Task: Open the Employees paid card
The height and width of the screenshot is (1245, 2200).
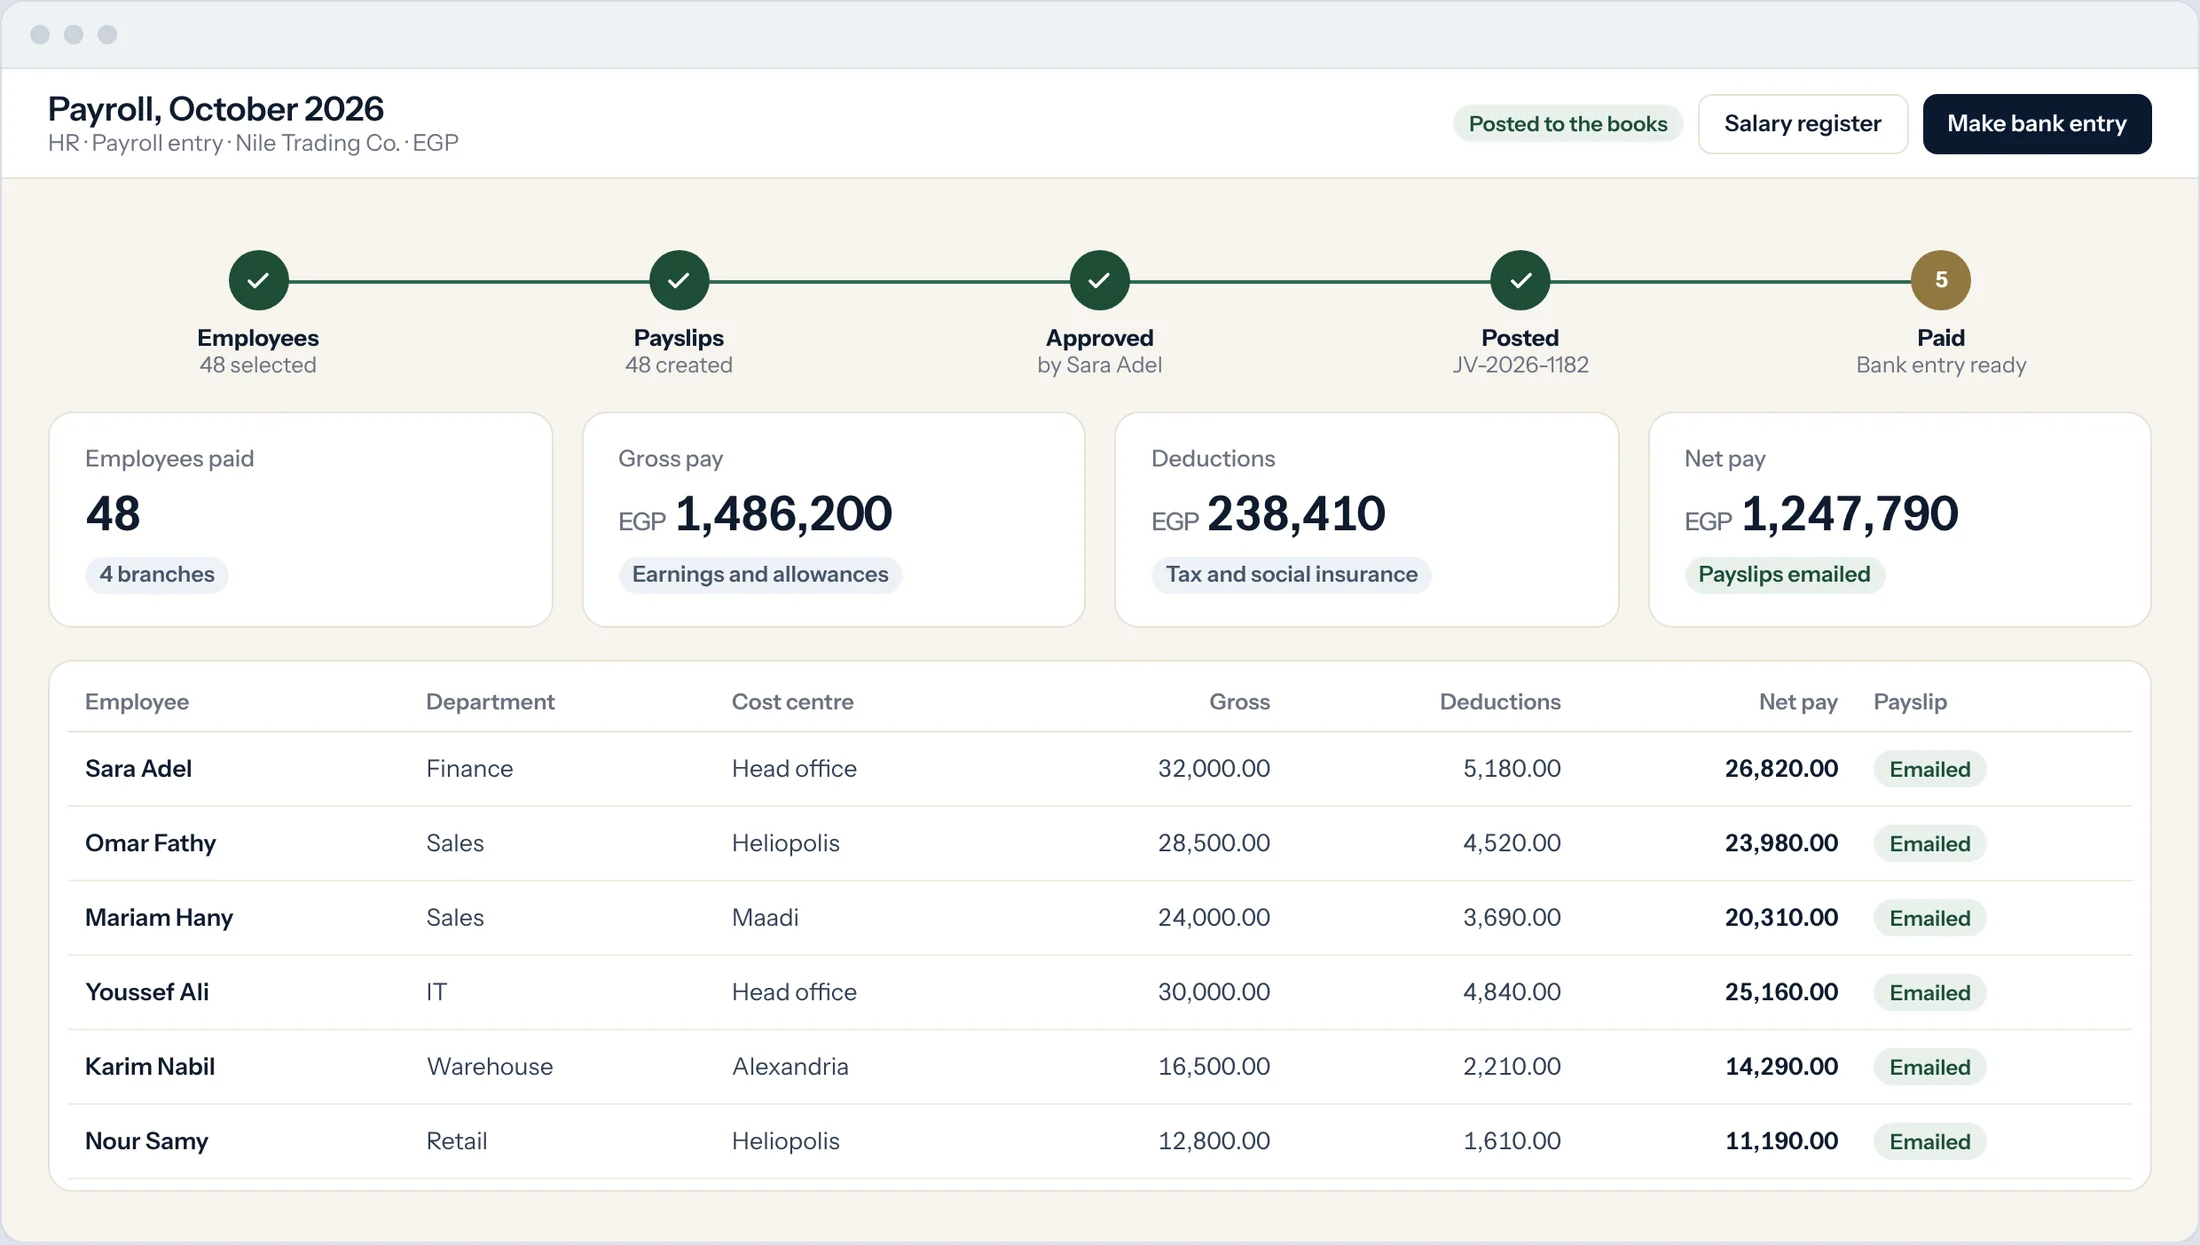Action: click(300, 520)
